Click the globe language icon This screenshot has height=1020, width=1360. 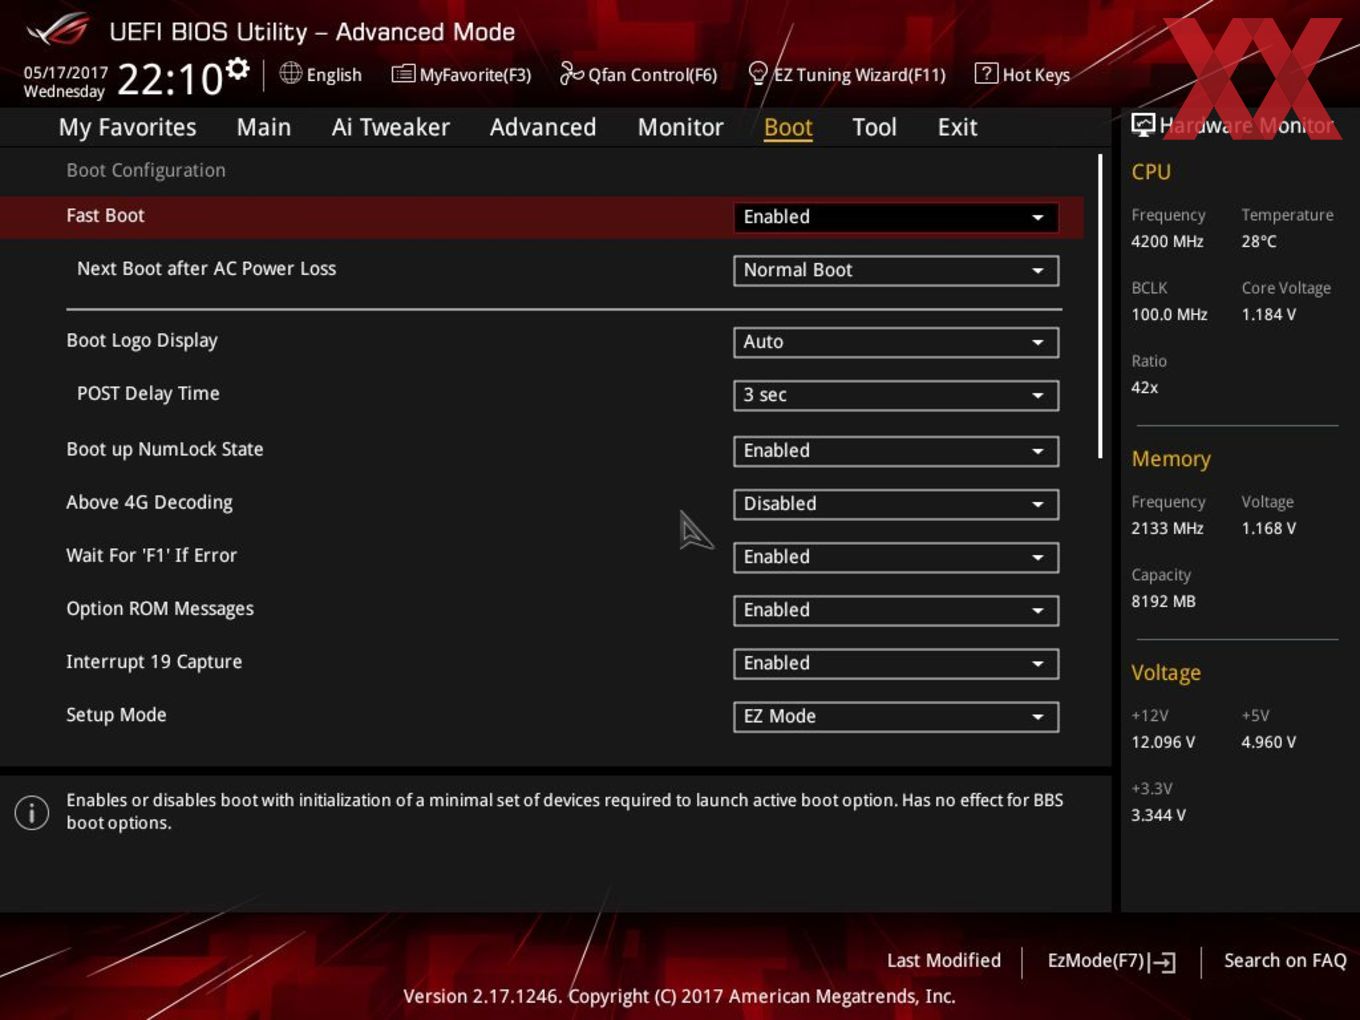click(291, 73)
